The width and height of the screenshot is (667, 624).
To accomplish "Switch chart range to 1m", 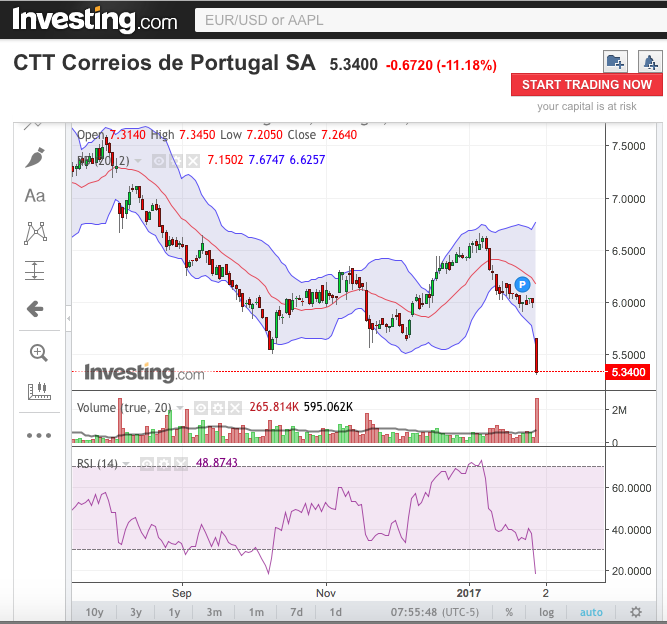I will [x=256, y=612].
